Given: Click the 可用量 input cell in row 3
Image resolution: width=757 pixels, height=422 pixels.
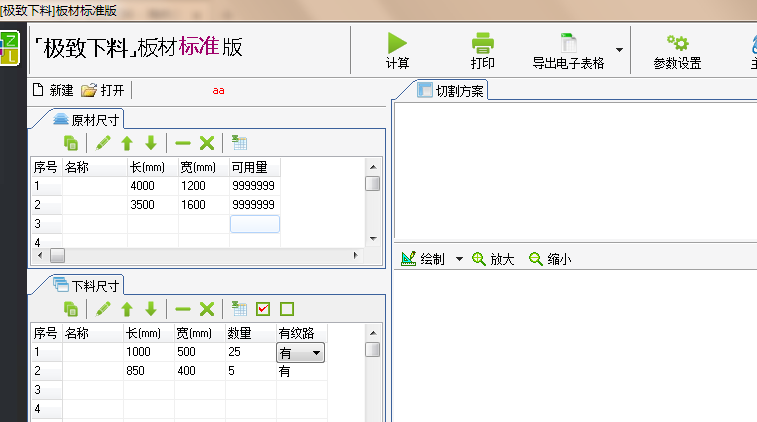Looking at the screenshot, I should click(255, 224).
